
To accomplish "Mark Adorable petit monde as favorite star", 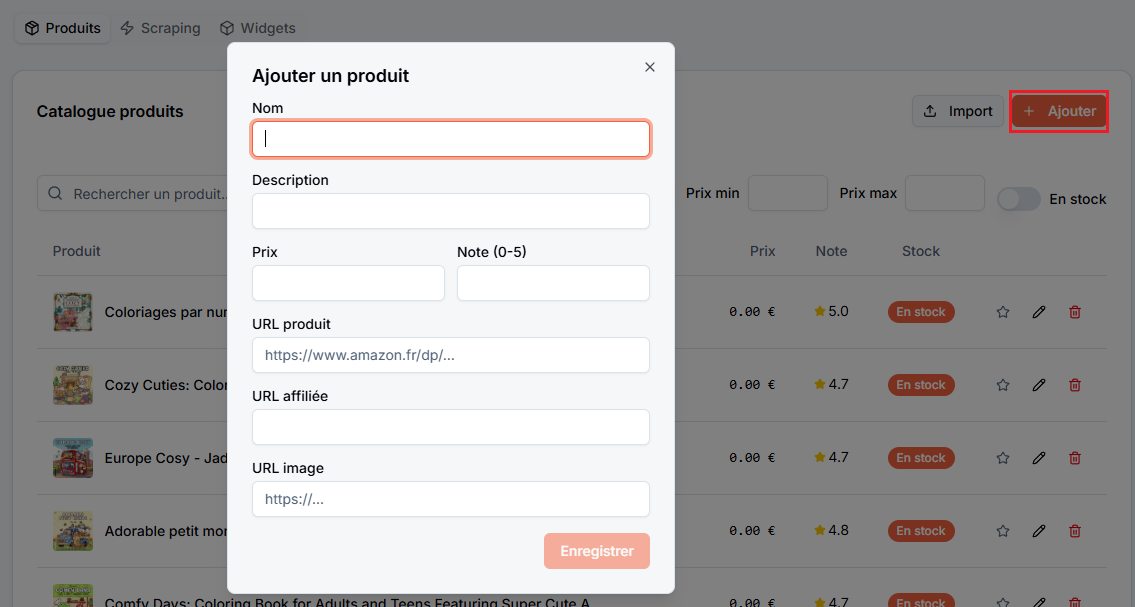I will coord(1003,531).
